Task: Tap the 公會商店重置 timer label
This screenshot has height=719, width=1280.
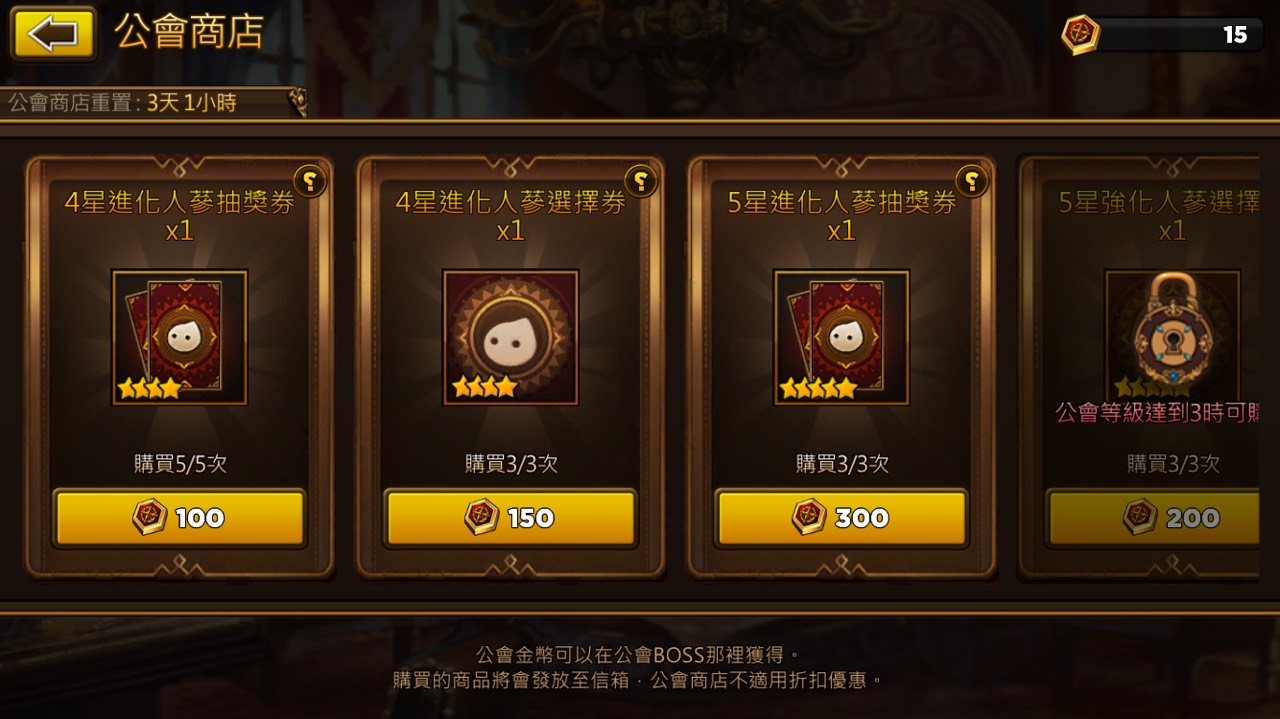Action: coord(123,103)
